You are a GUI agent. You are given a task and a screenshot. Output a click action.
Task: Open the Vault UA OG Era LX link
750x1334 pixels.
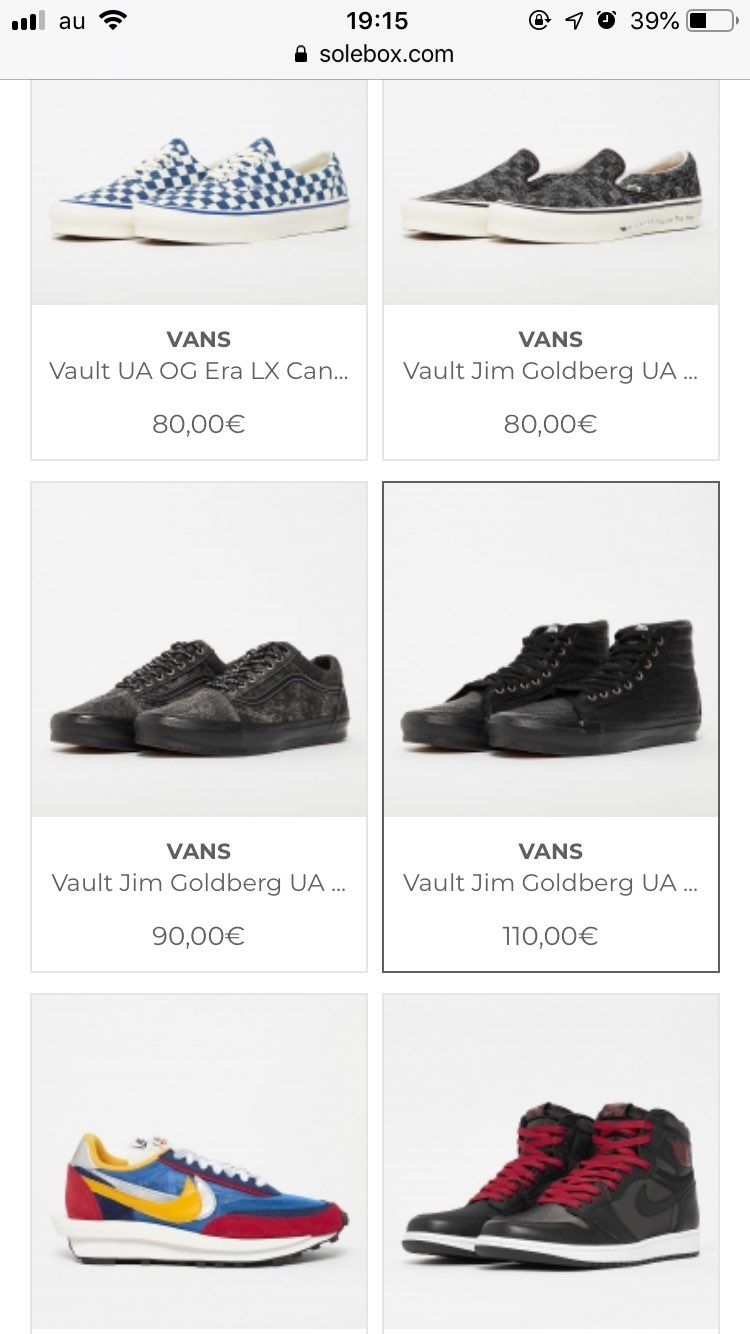pyautogui.click(x=199, y=371)
